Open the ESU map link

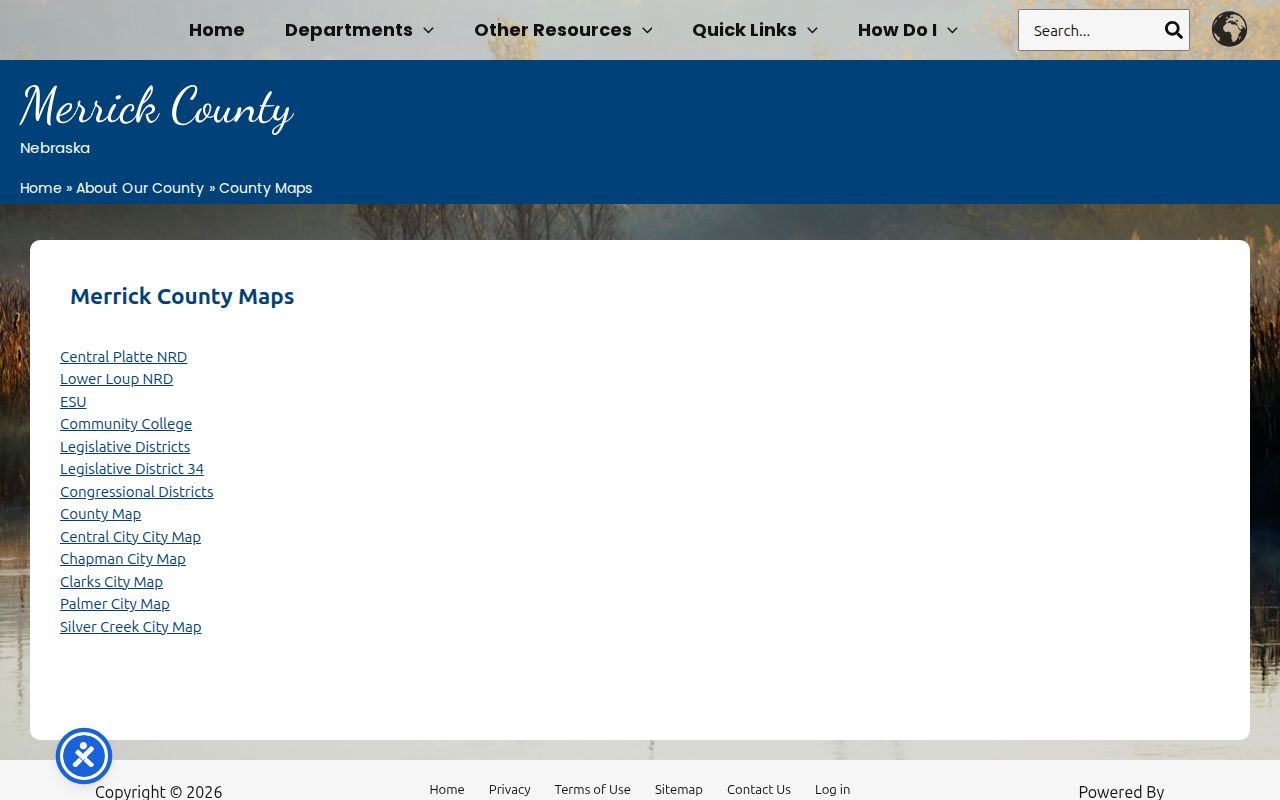(x=73, y=402)
